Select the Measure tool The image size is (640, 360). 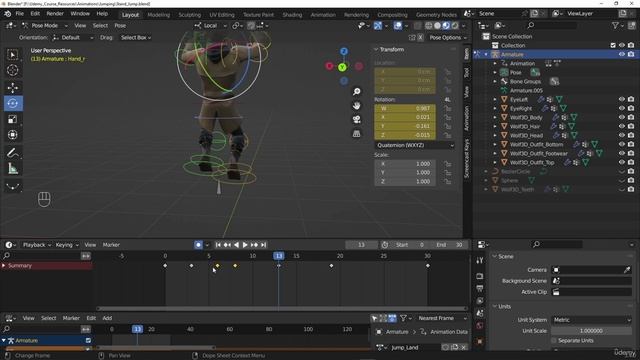[13, 169]
